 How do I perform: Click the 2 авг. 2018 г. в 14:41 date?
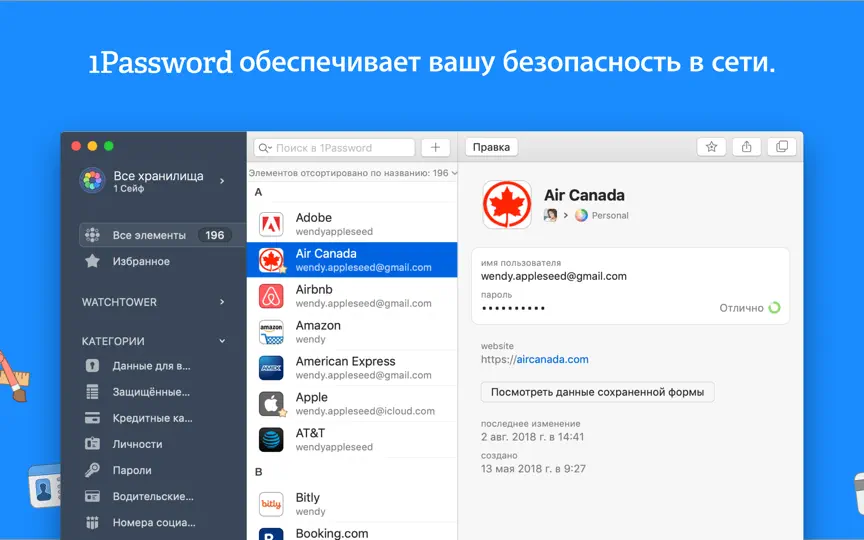pos(532,437)
